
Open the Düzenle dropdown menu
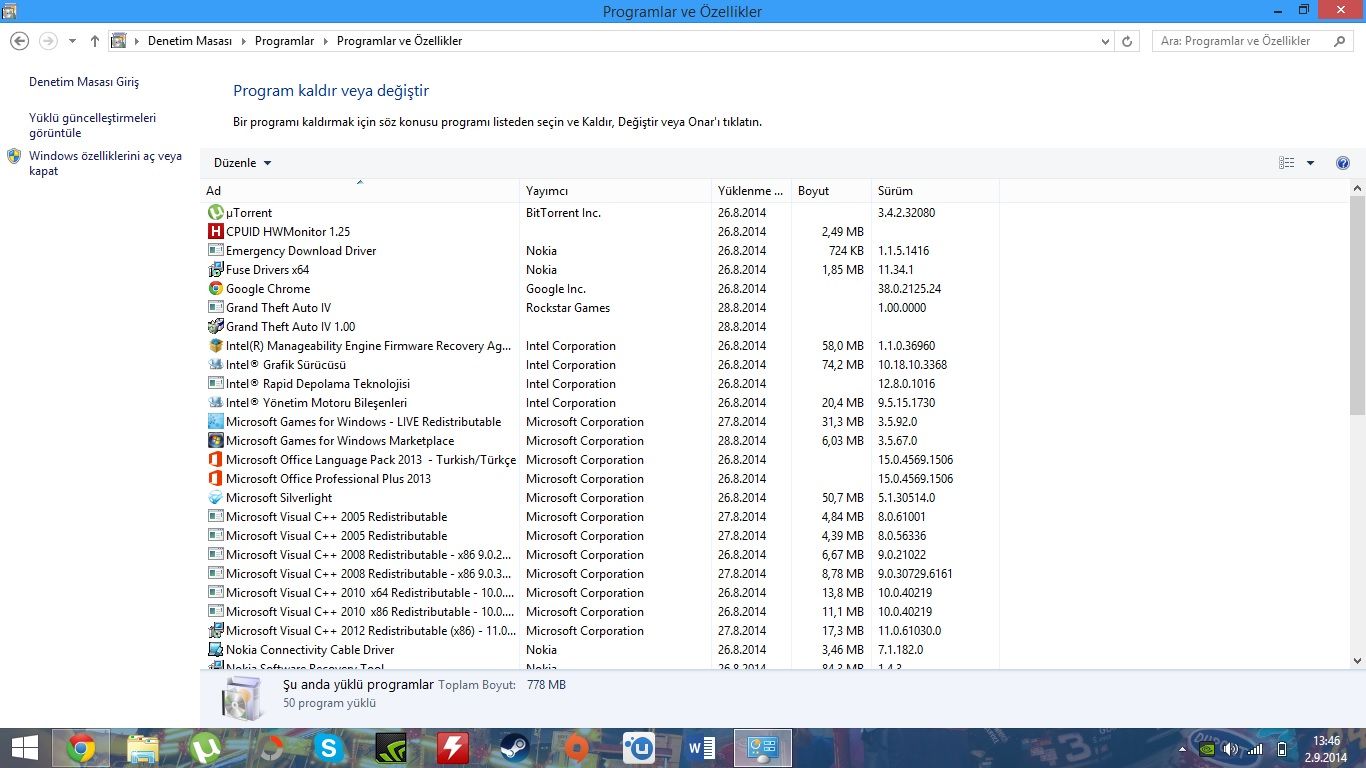[x=242, y=163]
